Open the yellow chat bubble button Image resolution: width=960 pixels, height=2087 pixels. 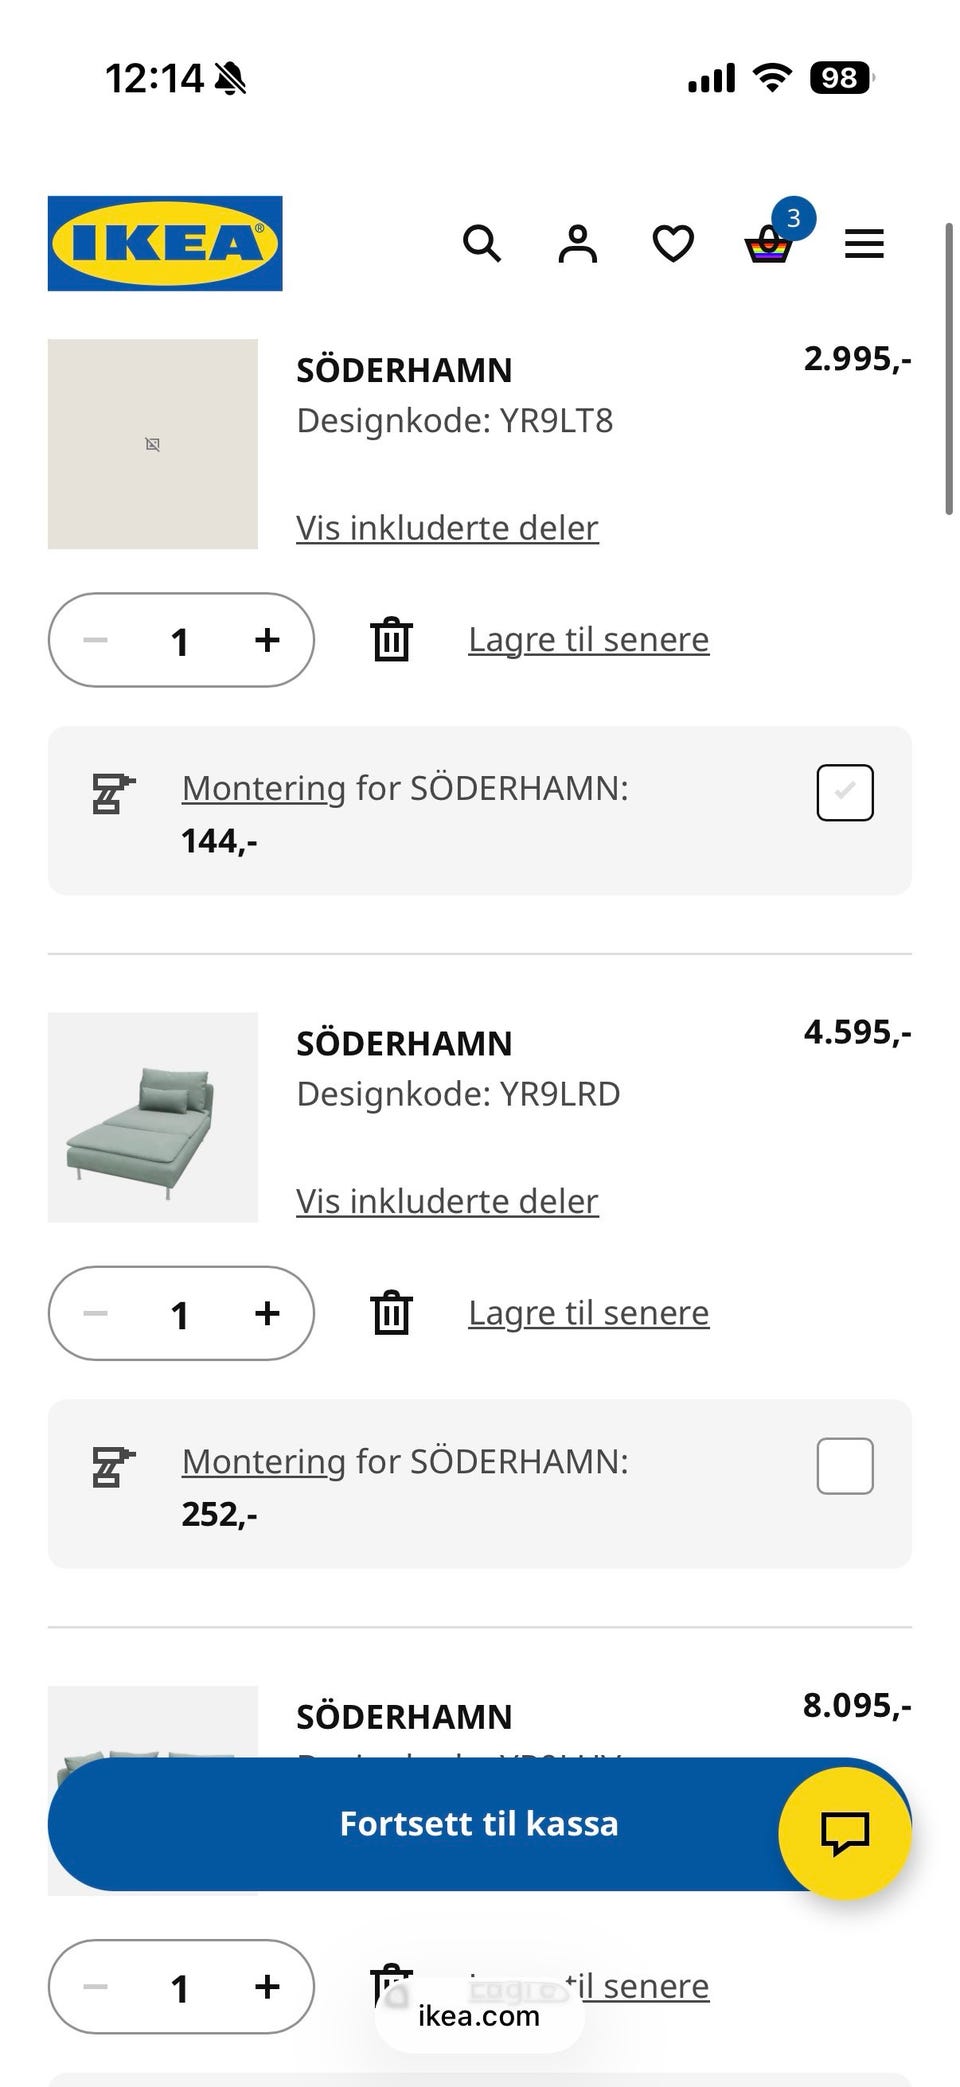(844, 1833)
